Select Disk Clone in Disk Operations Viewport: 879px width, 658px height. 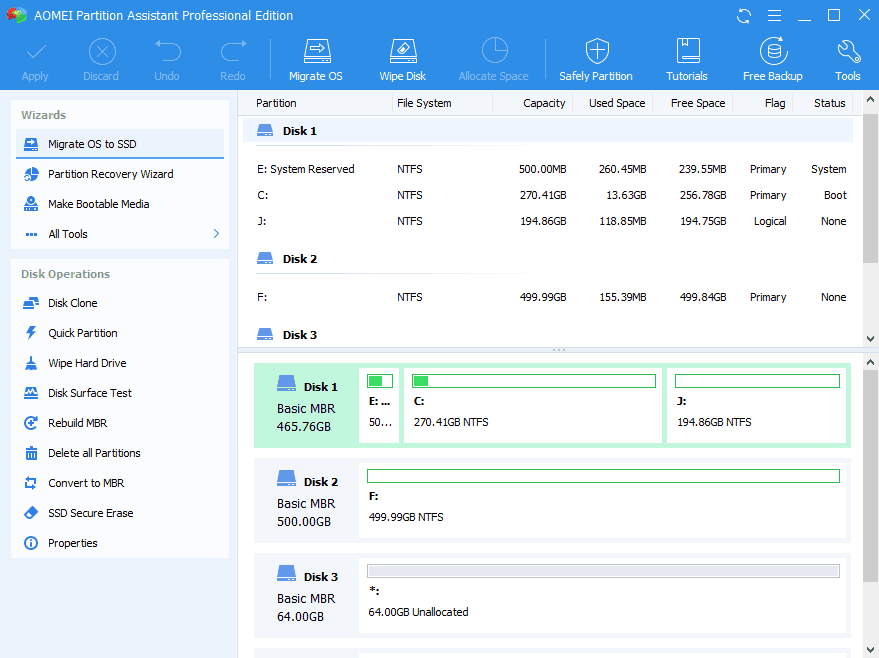[x=72, y=303]
